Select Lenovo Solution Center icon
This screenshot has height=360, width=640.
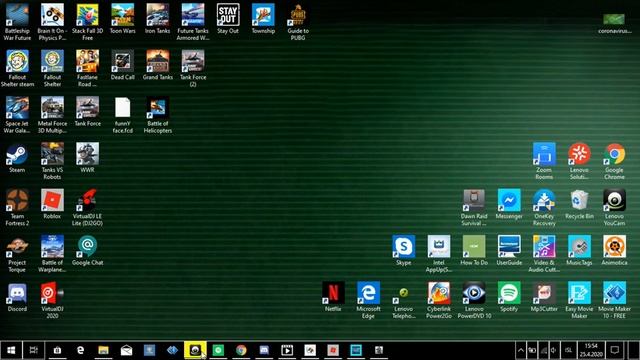click(x=579, y=161)
